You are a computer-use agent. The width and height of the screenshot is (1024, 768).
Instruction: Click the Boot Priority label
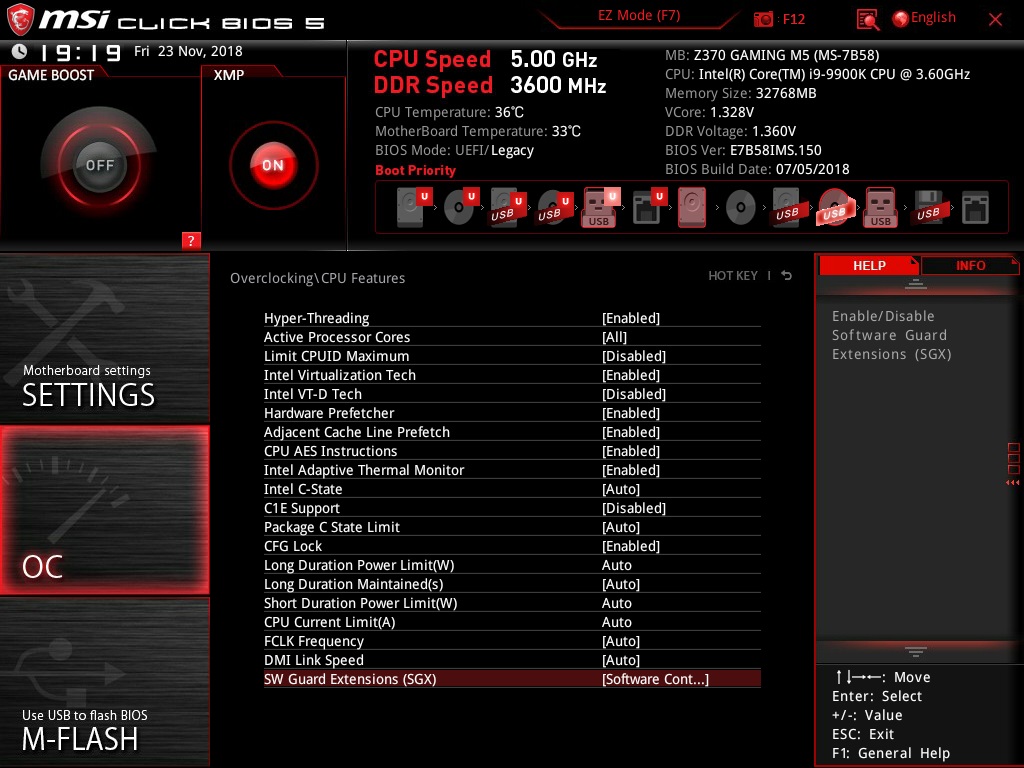(x=415, y=170)
